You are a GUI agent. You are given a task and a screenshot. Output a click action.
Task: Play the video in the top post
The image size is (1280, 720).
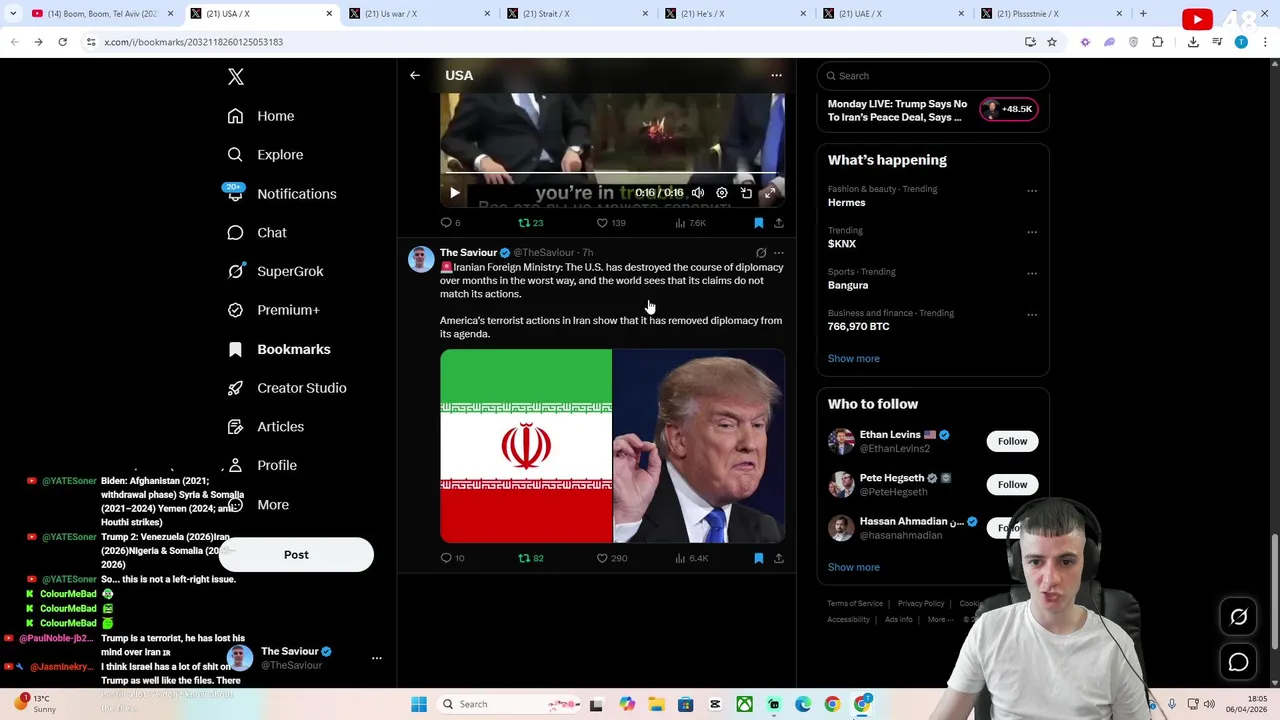pos(454,193)
